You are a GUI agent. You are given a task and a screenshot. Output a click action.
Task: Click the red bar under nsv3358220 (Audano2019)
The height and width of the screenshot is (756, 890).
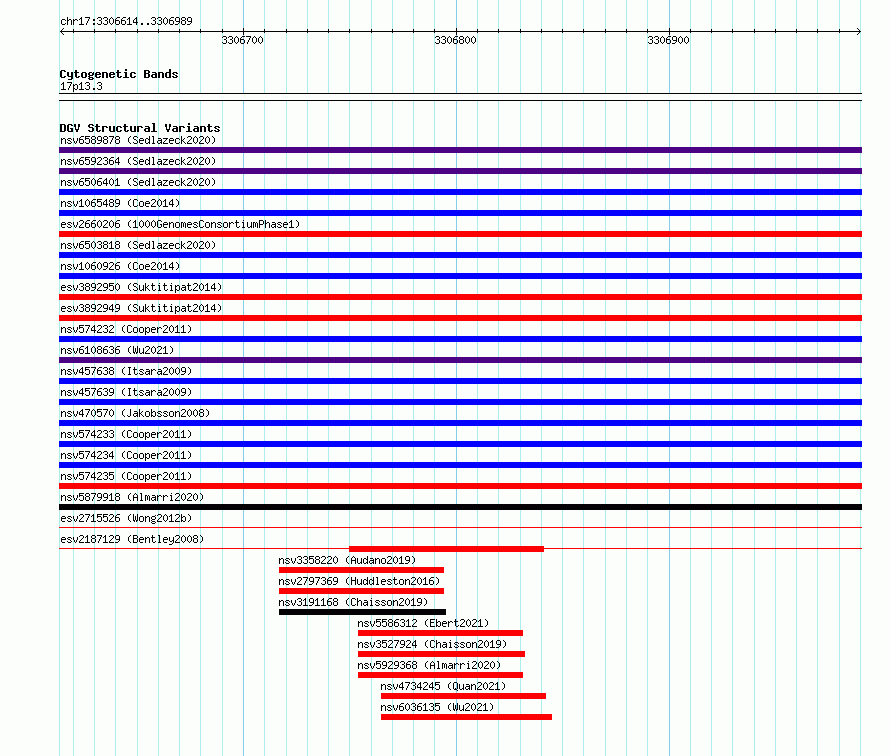[361, 570]
